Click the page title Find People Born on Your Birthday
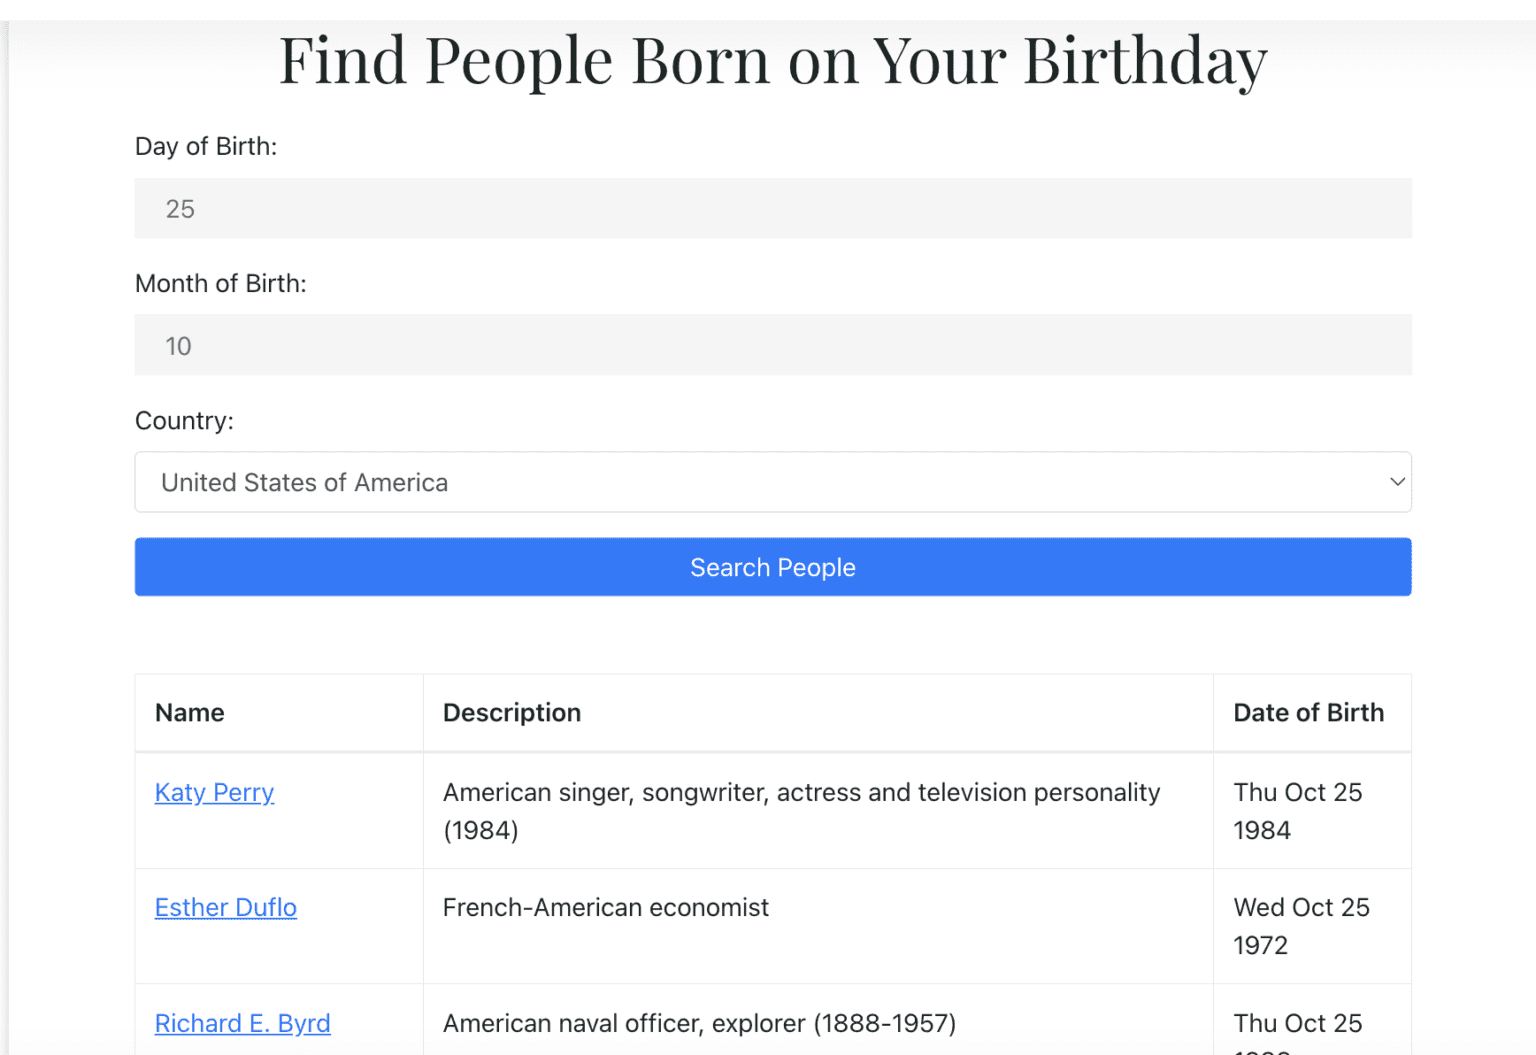 772,60
